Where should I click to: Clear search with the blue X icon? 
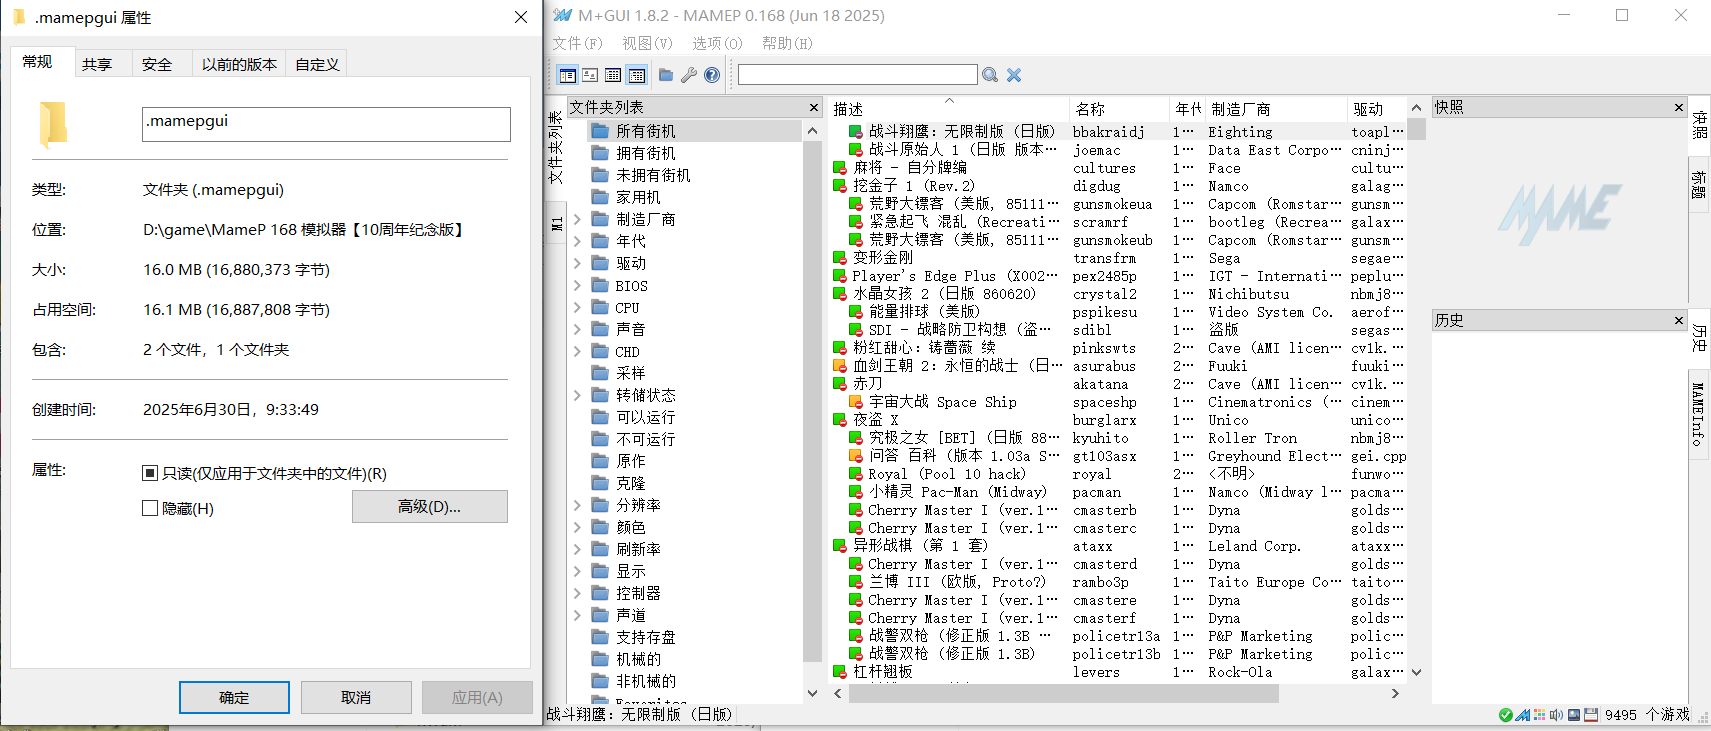coord(1014,75)
